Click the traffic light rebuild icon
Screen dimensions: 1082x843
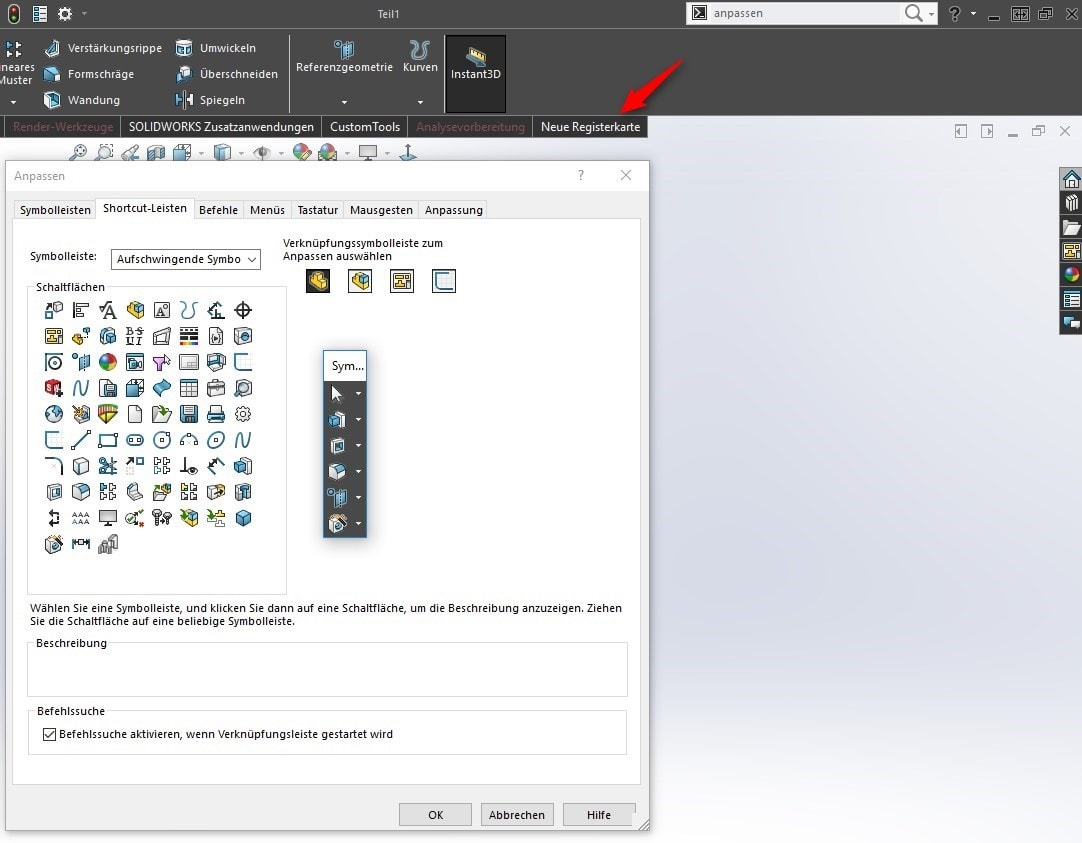14,13
